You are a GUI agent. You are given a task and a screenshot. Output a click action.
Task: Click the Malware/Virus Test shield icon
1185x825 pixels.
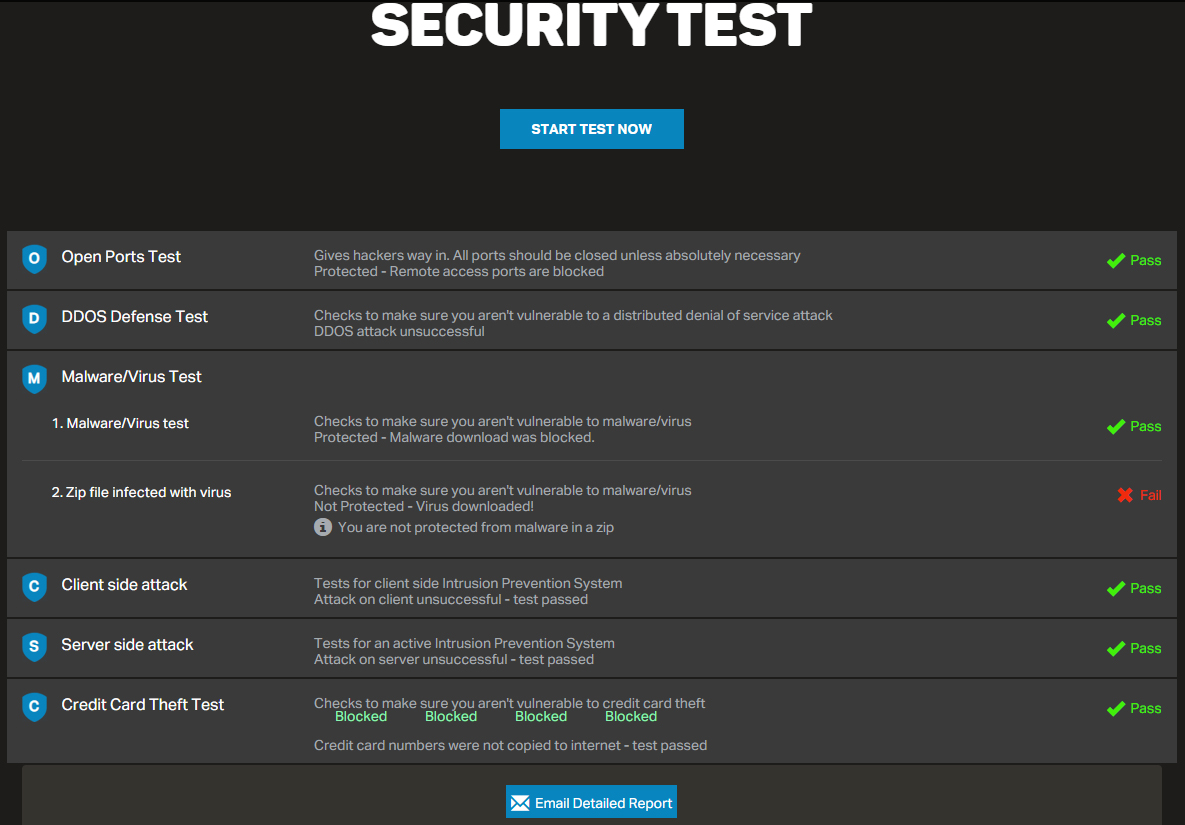35,378
